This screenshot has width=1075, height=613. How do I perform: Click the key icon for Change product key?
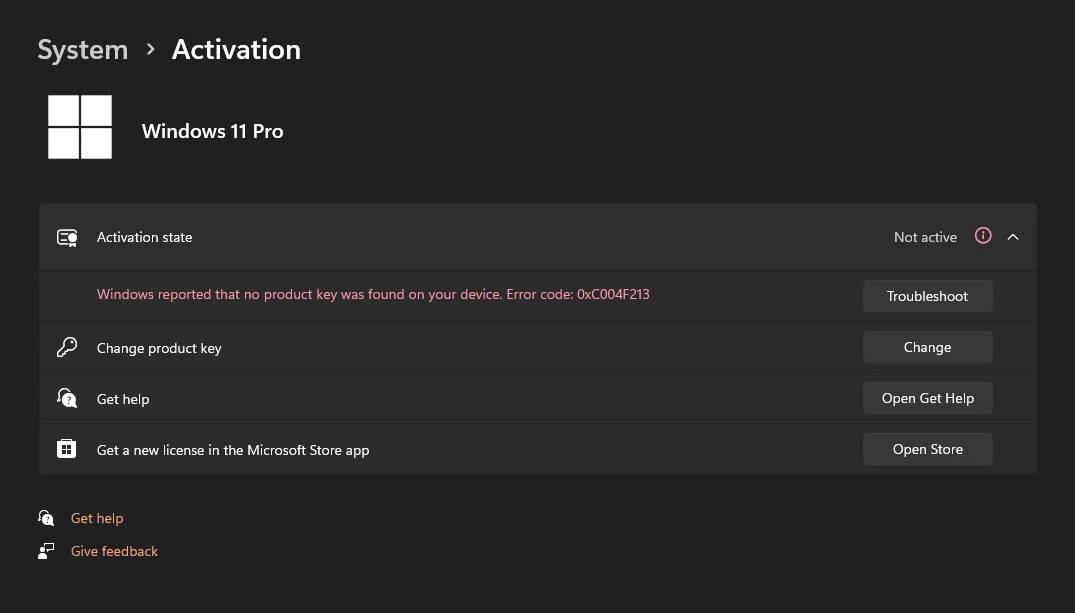click(x=67, y=347)
